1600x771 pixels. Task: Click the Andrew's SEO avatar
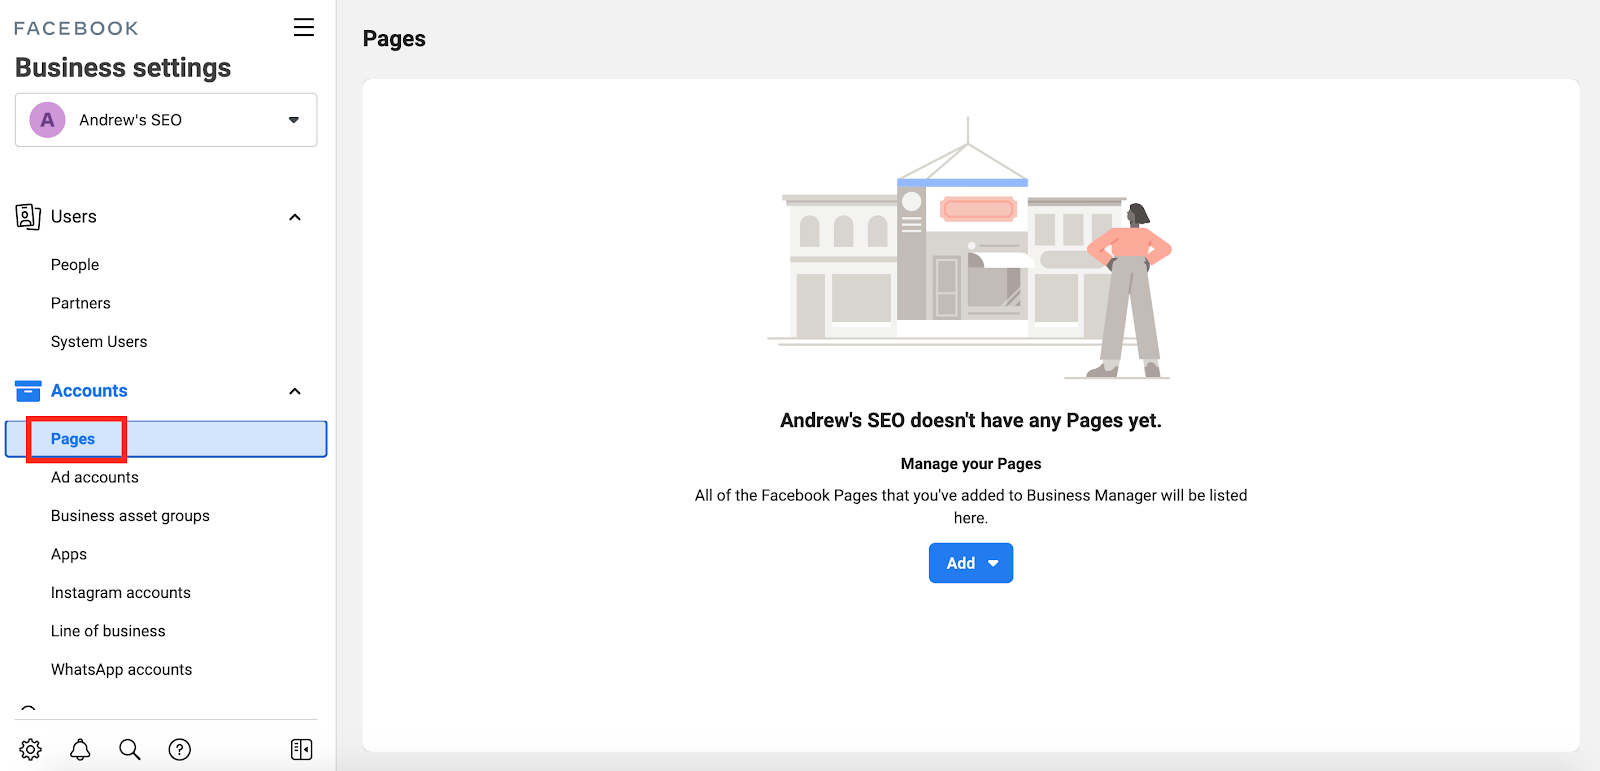[x=47, y=120]
